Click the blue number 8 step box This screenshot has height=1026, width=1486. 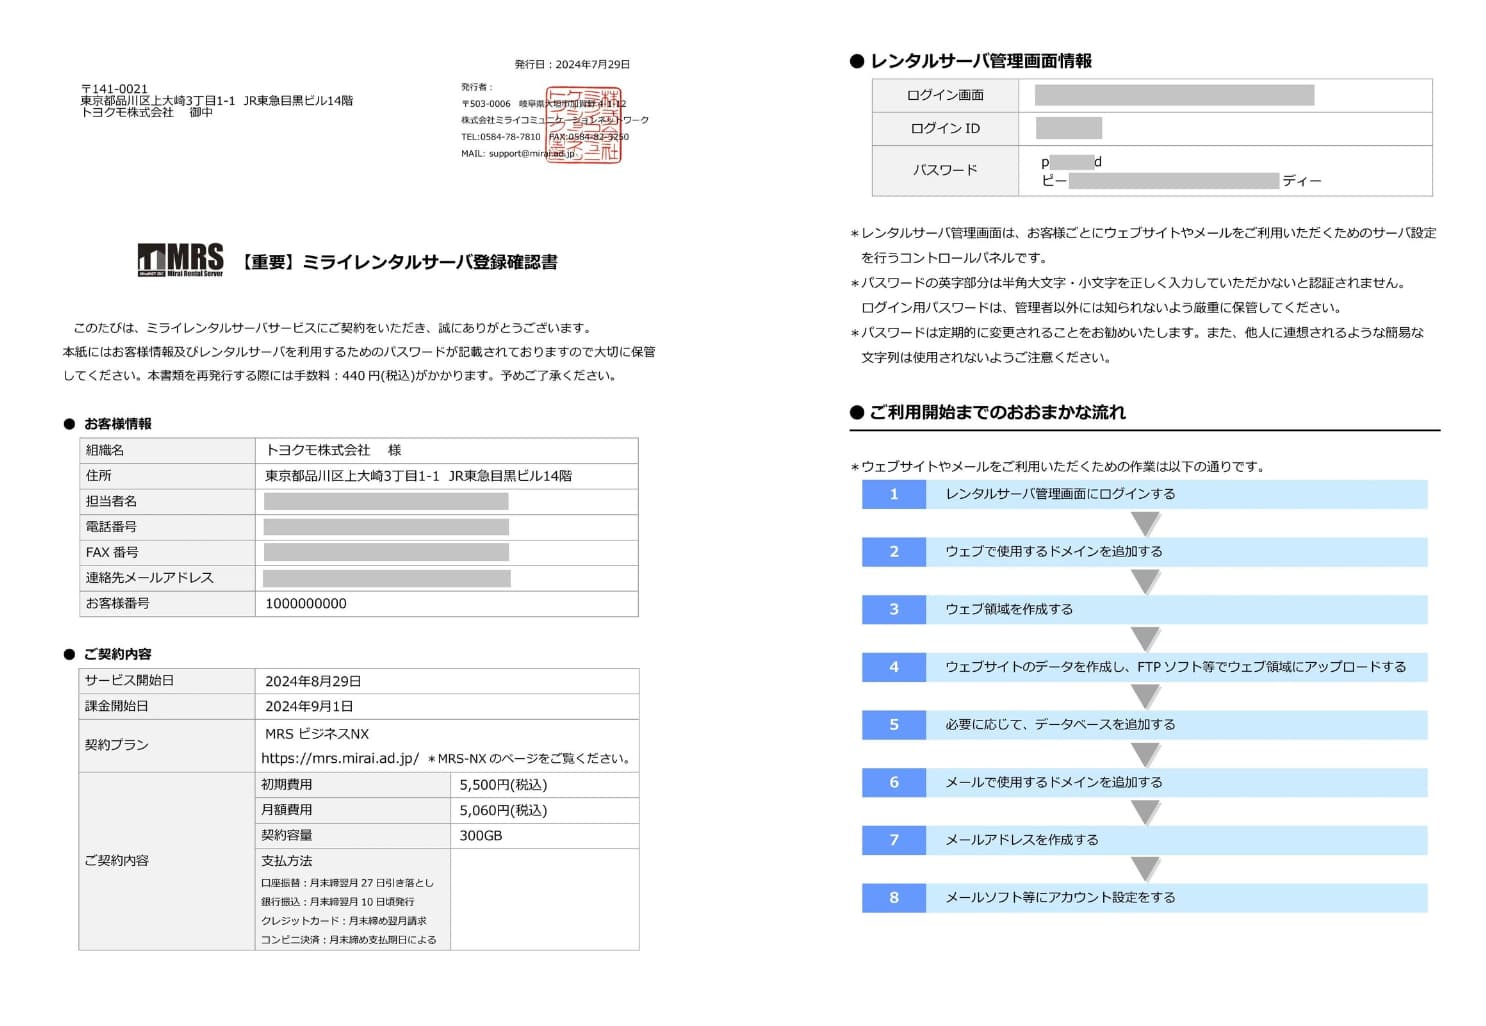point(894,898)
